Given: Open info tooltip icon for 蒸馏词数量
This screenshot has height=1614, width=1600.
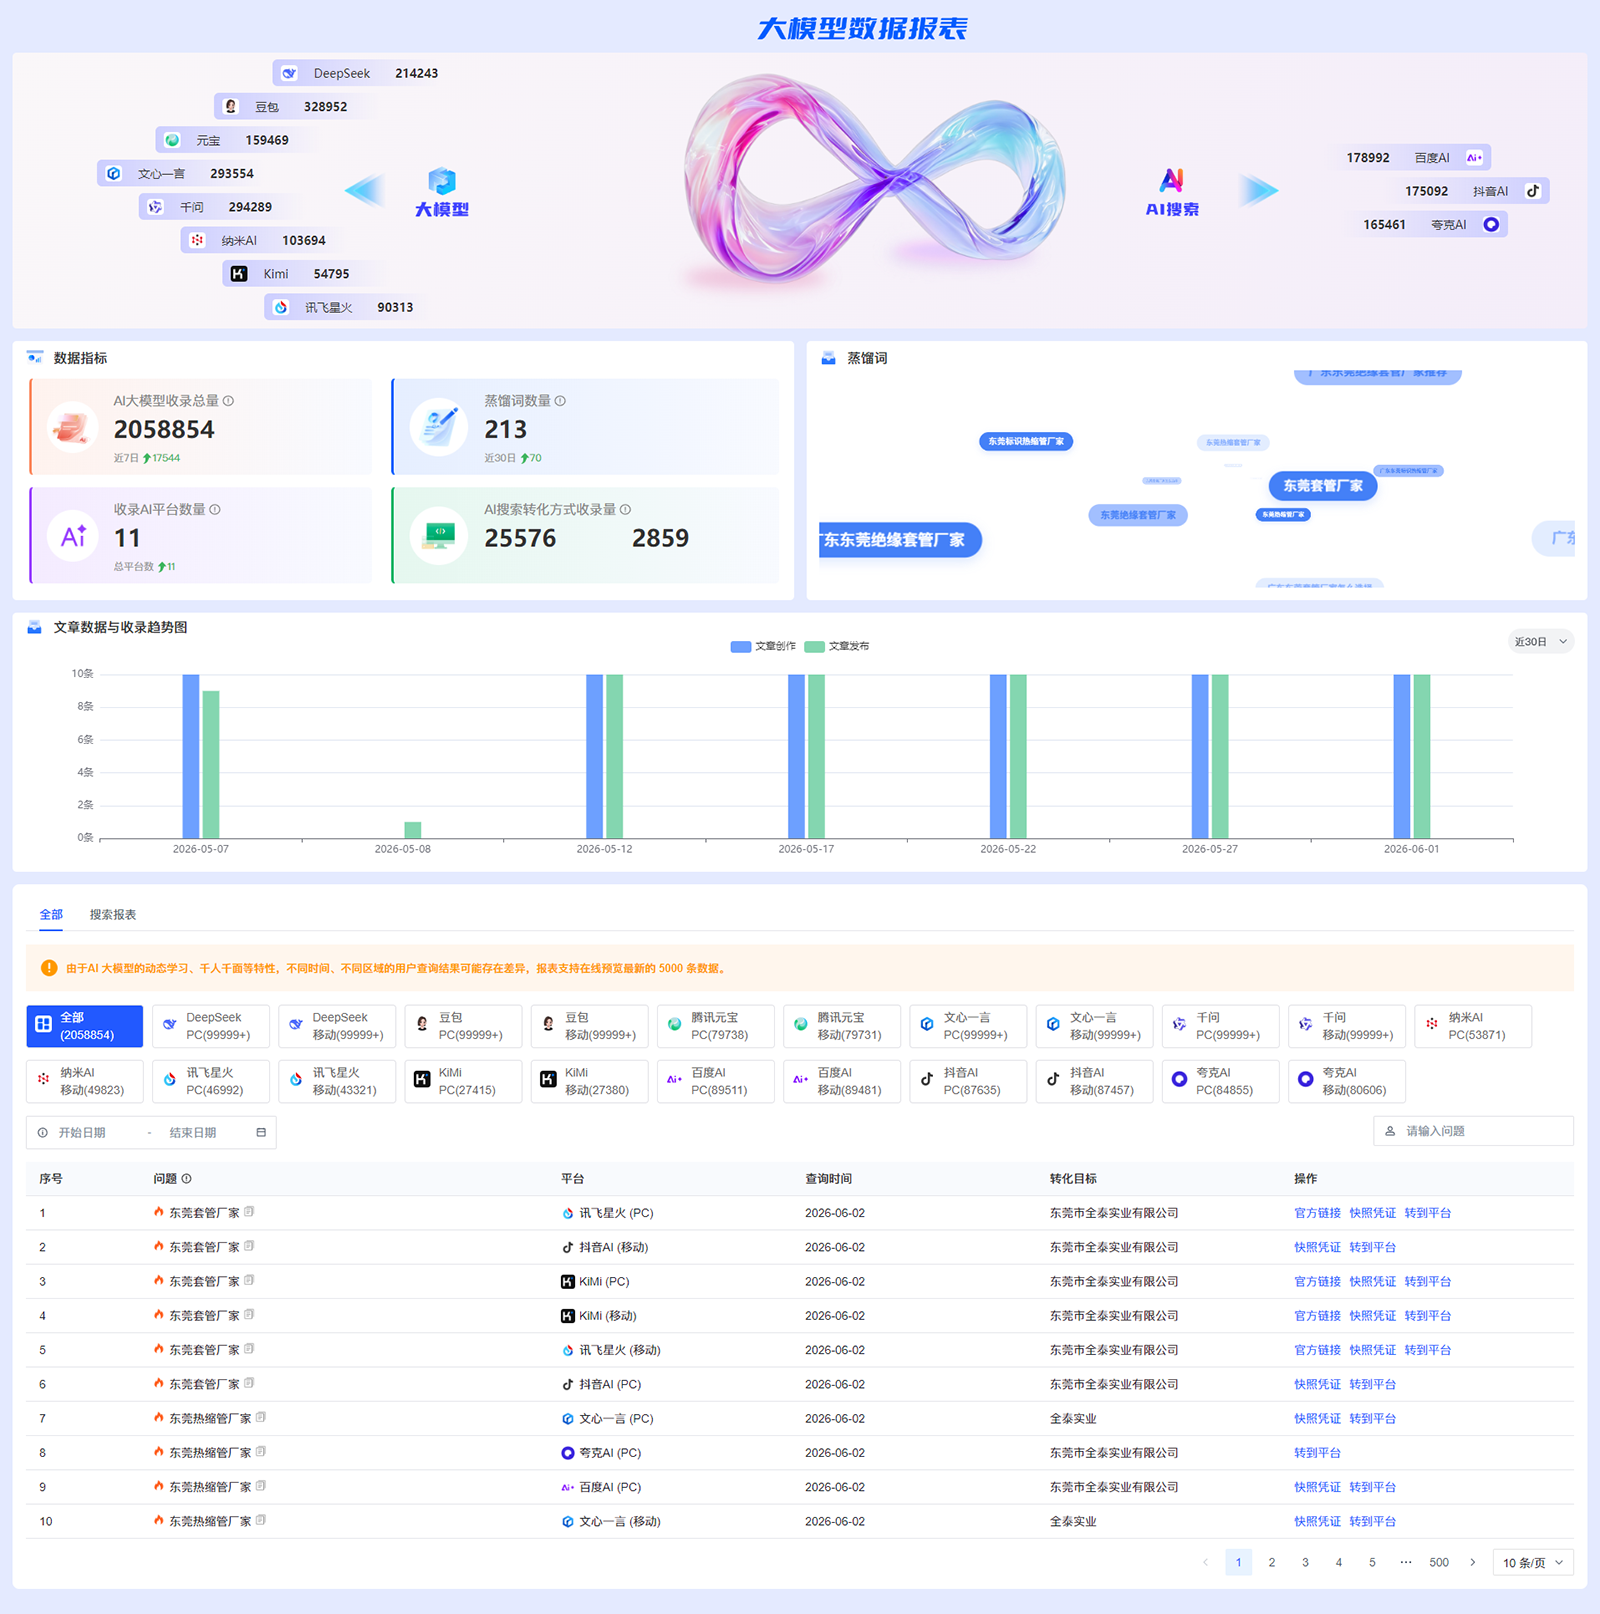Looking at the screenshot, I should click(x=560, y=401).
